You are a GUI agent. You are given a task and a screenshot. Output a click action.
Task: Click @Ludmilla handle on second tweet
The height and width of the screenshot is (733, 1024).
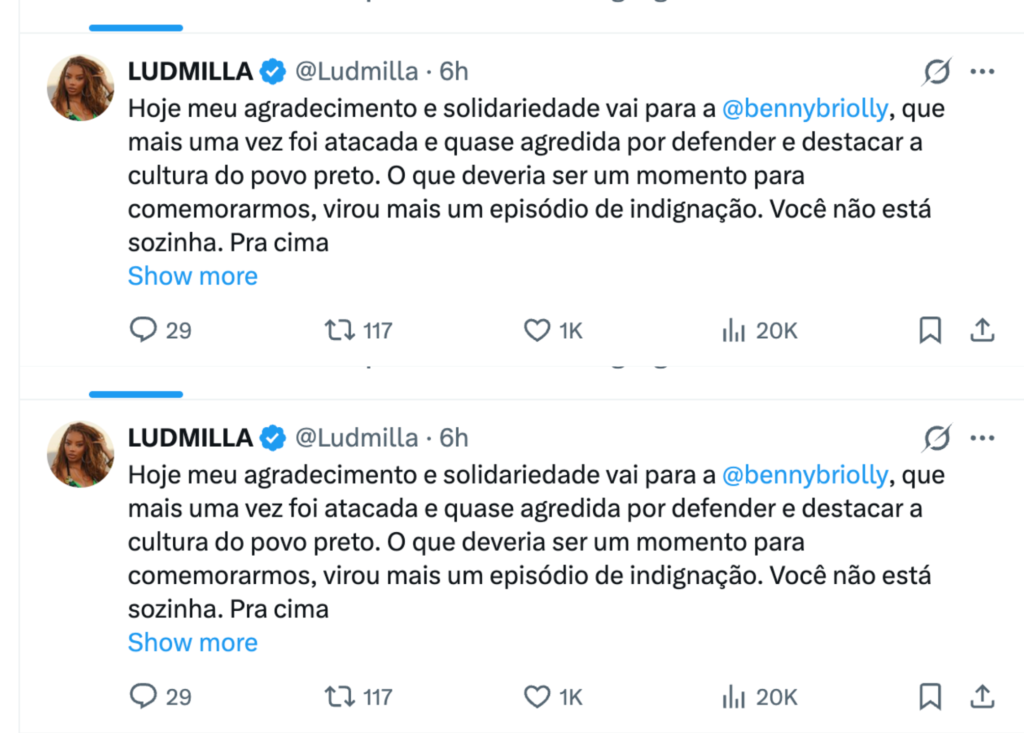[356, 438]
